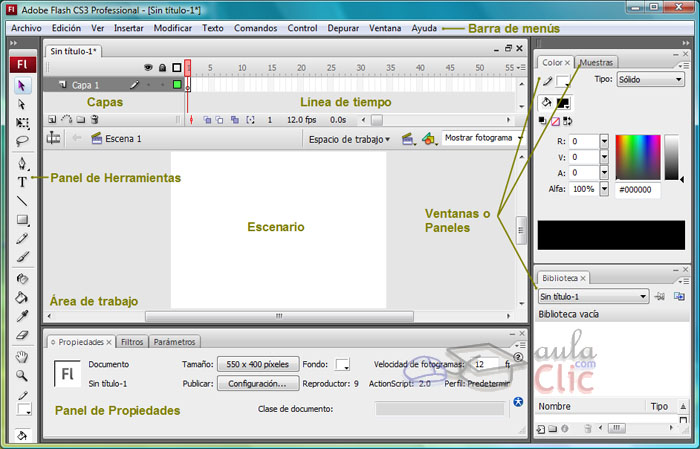Click Clase de documento field

pyautogui.click(x=440, y=409)
